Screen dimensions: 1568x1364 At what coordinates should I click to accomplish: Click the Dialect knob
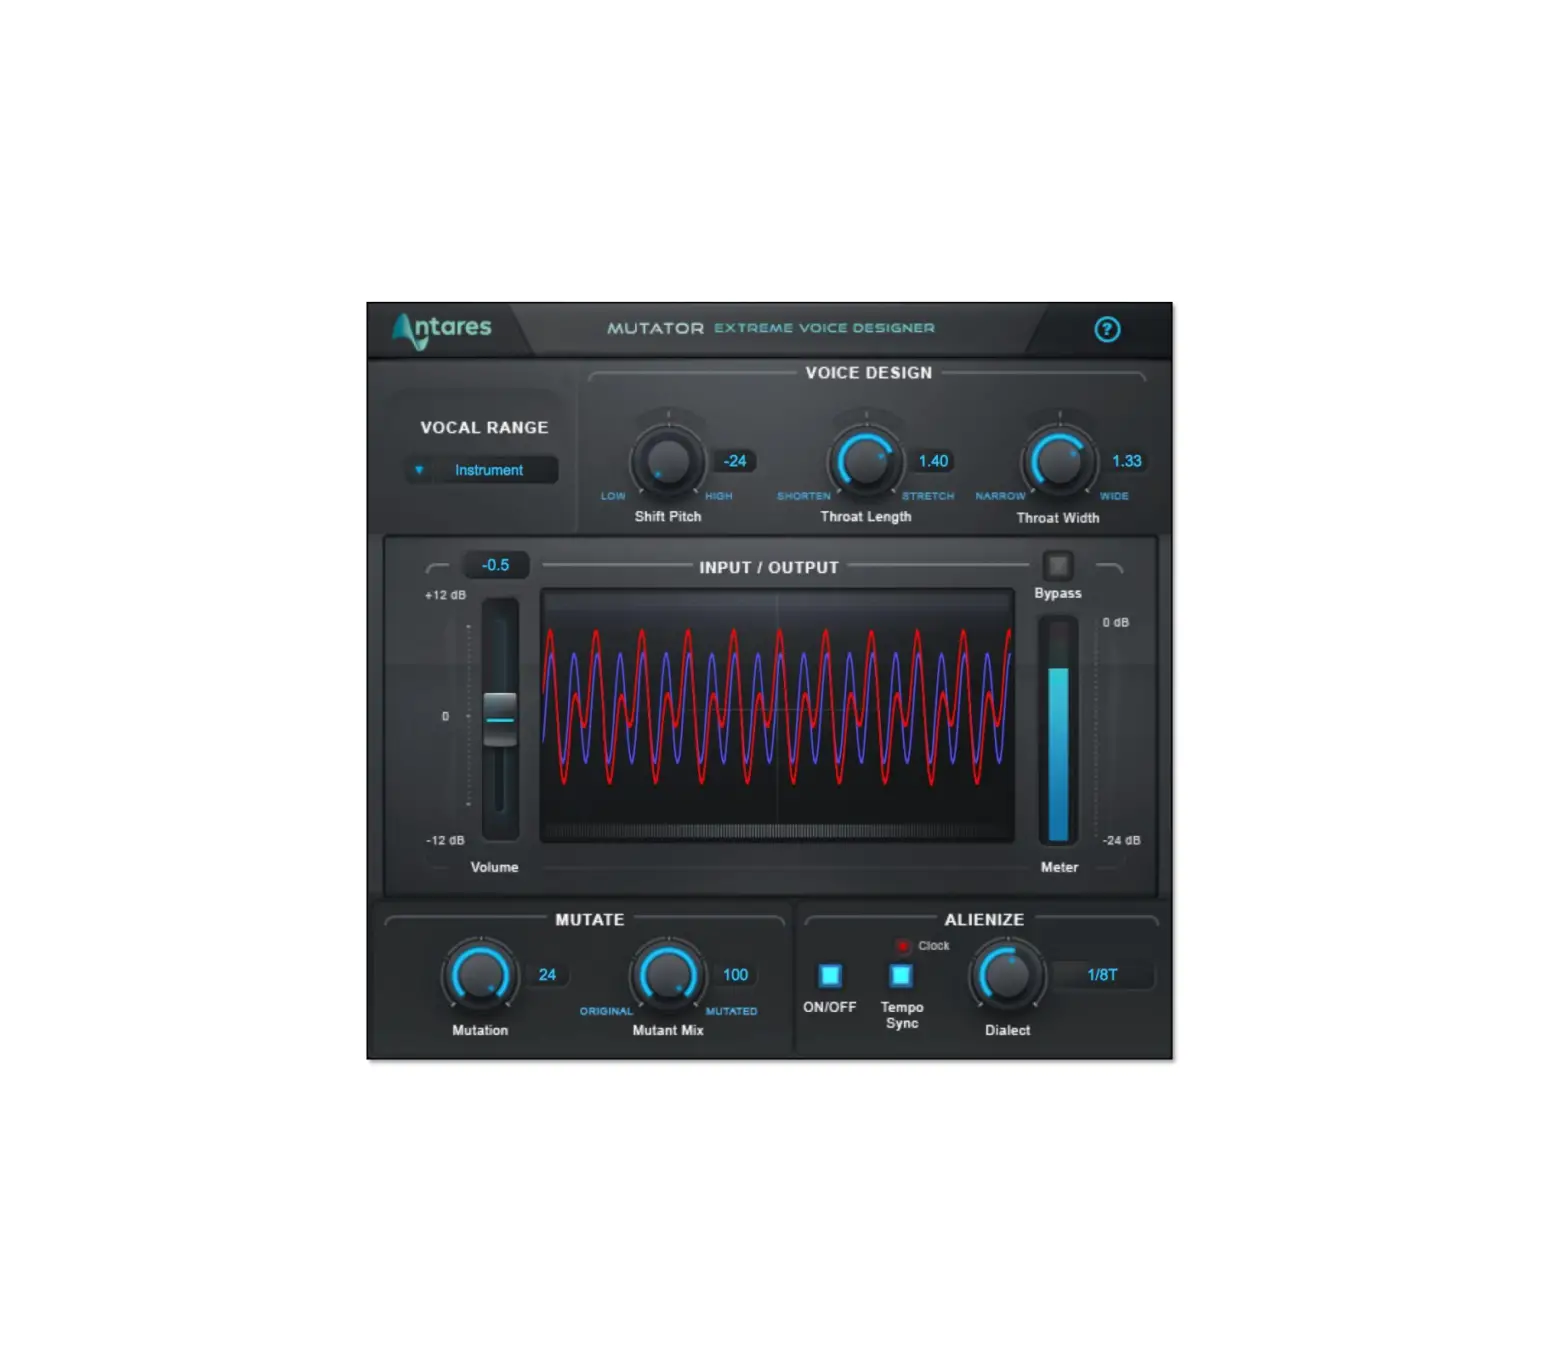pos(1007,975)
